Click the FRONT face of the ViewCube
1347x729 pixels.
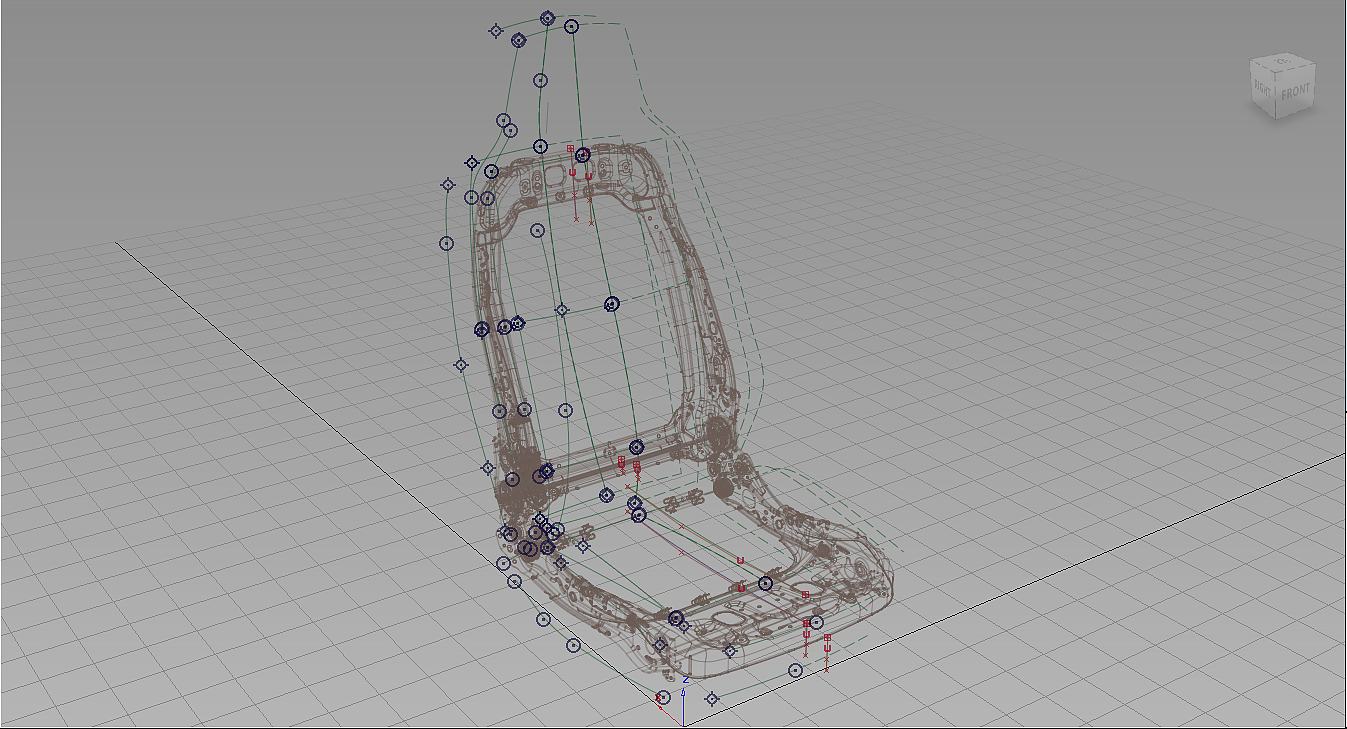[1296, 92]
